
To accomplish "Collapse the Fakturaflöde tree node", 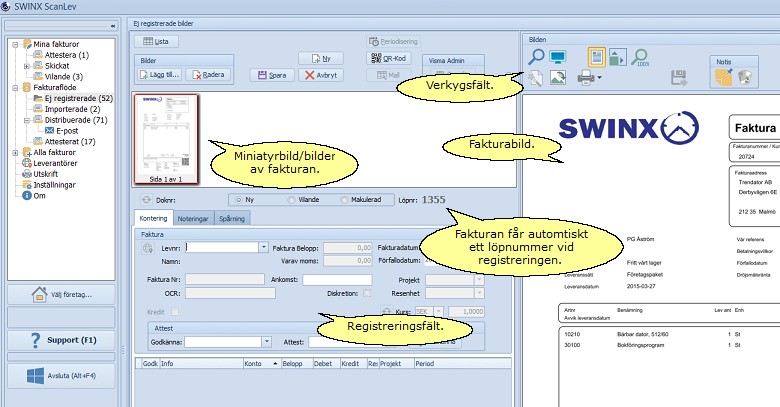I will click(15, 88).
